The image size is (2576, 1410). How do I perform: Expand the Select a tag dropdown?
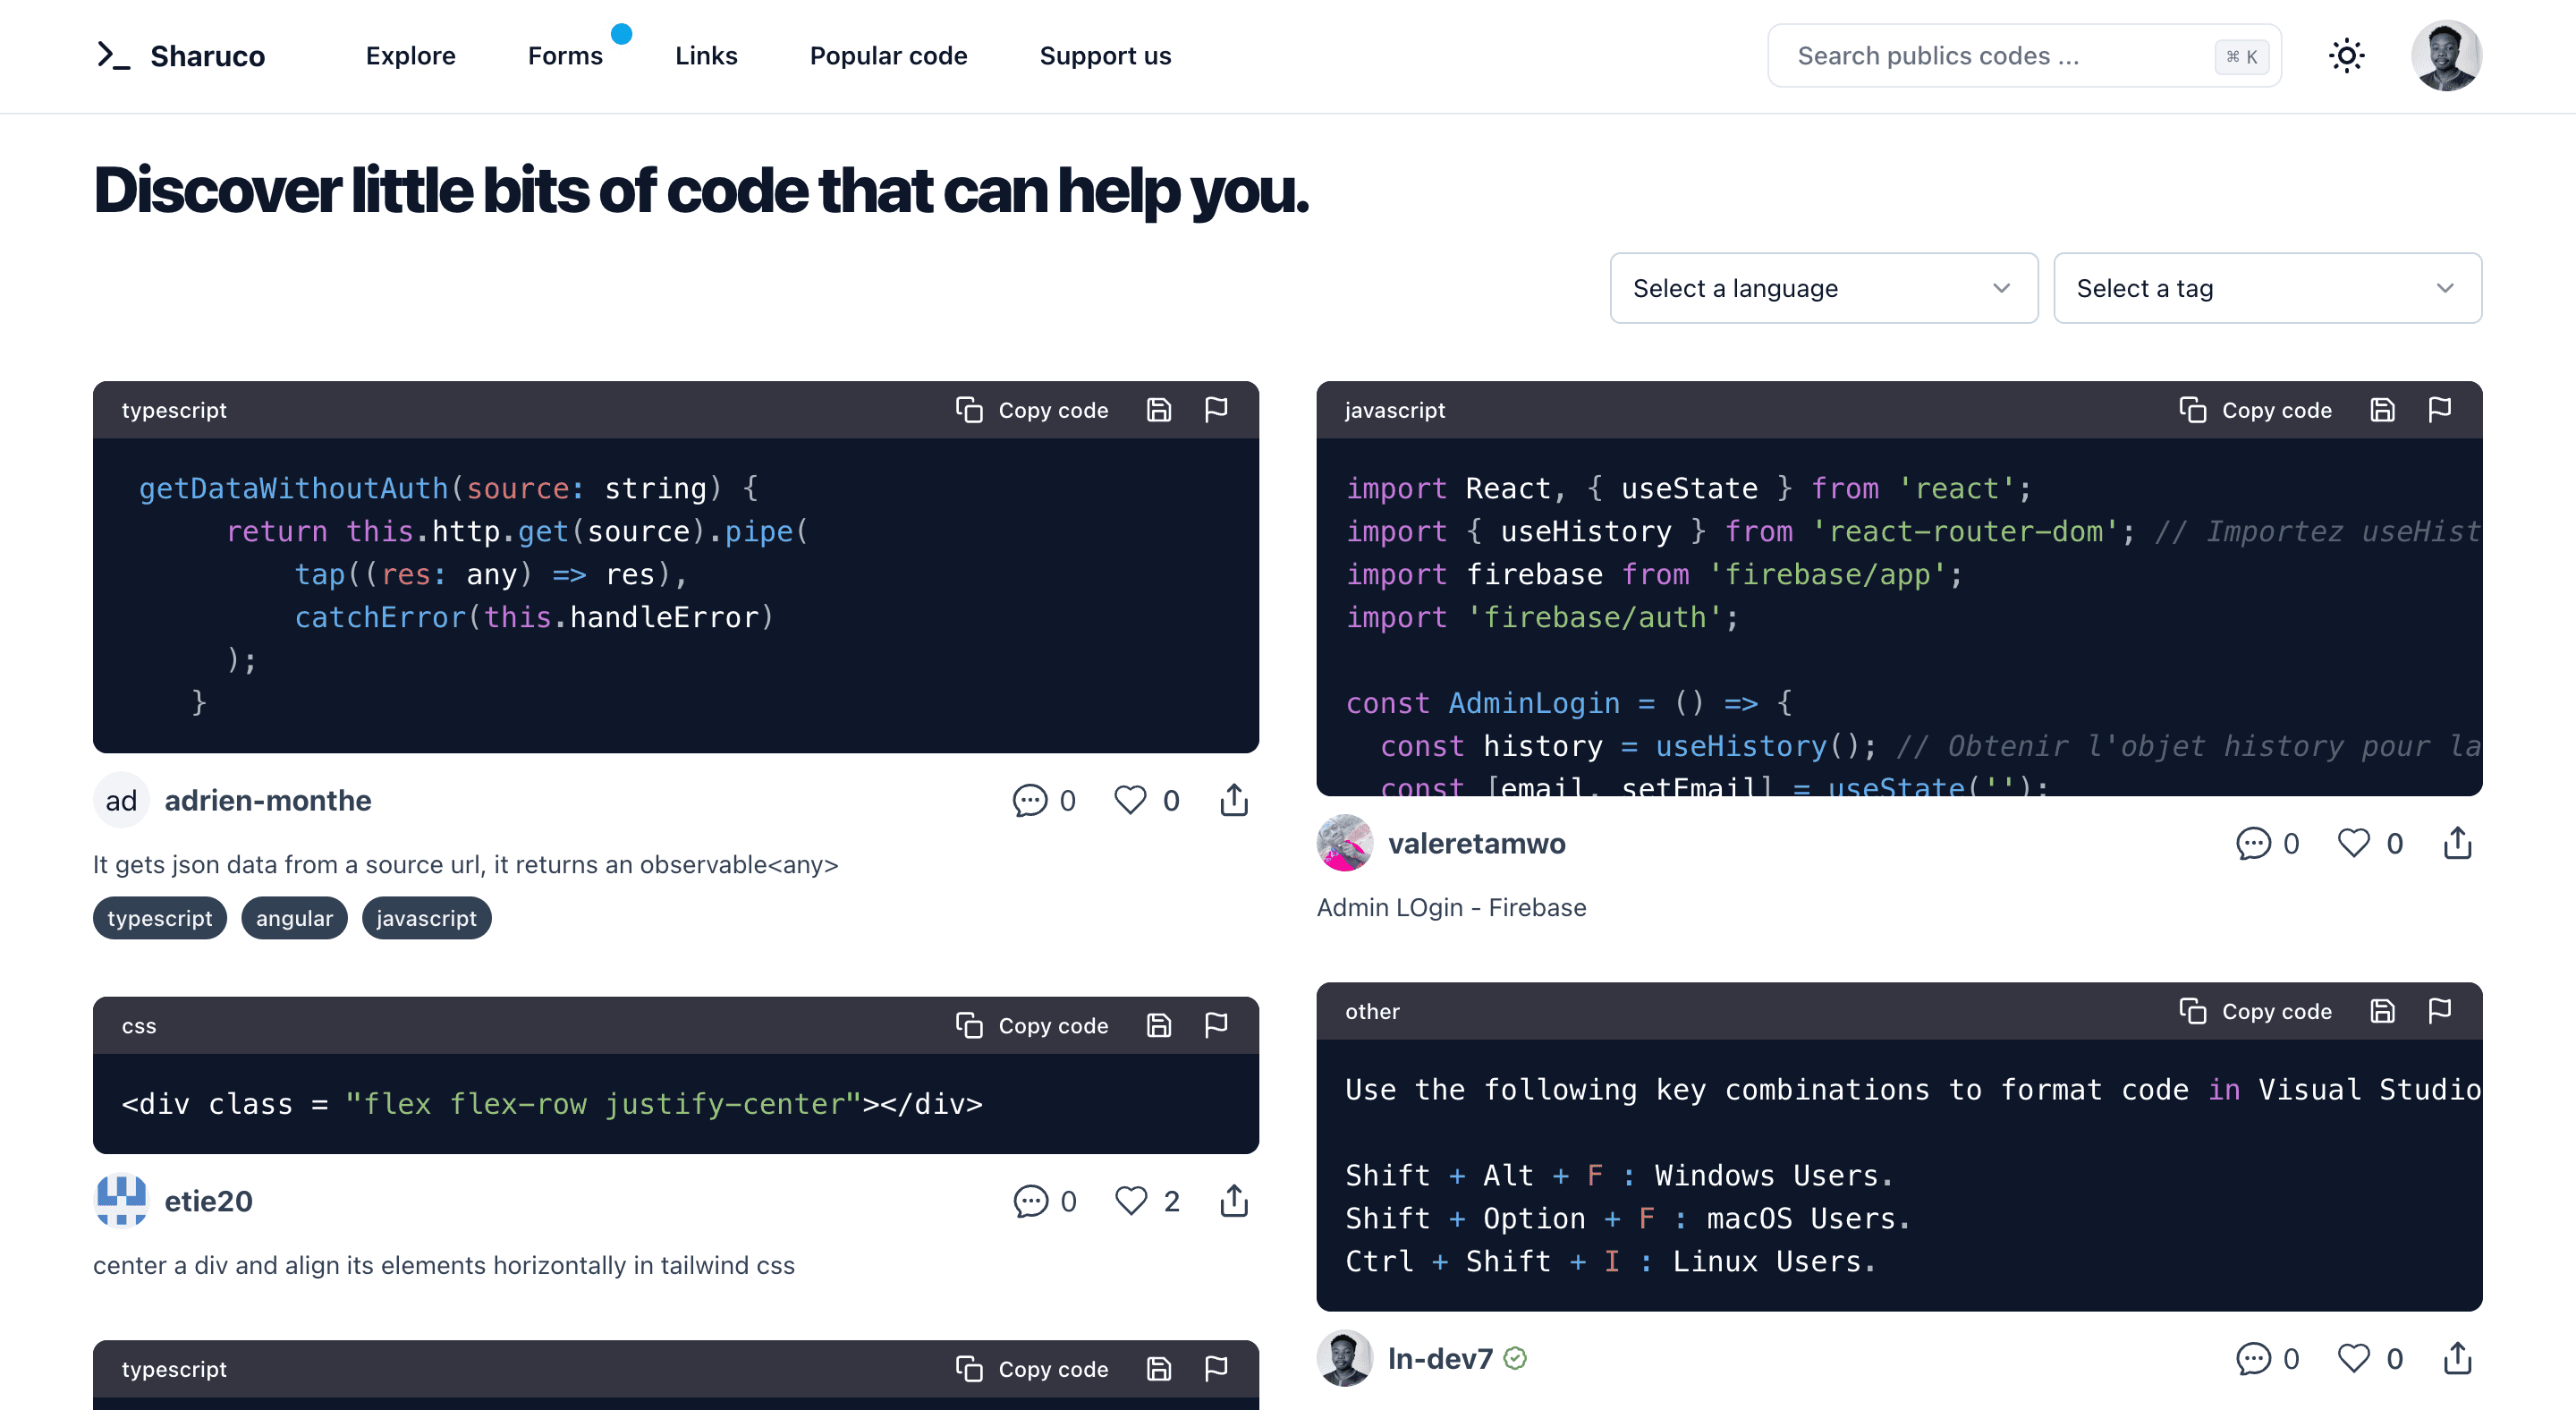click(2266, 288)
